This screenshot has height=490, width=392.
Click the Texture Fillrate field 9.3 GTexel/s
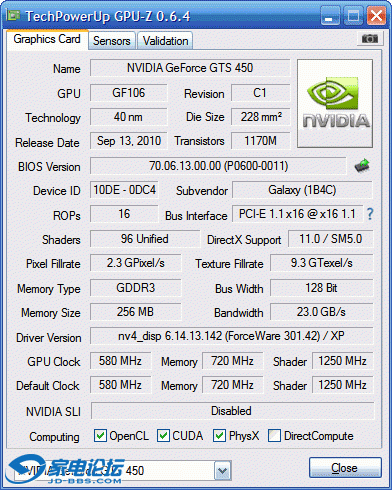pyautogui.click(x=321, y=263)
